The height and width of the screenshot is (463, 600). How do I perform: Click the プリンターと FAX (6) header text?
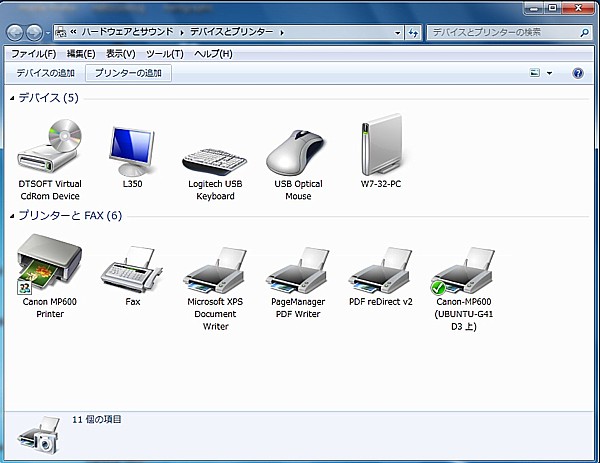point(70,216)
